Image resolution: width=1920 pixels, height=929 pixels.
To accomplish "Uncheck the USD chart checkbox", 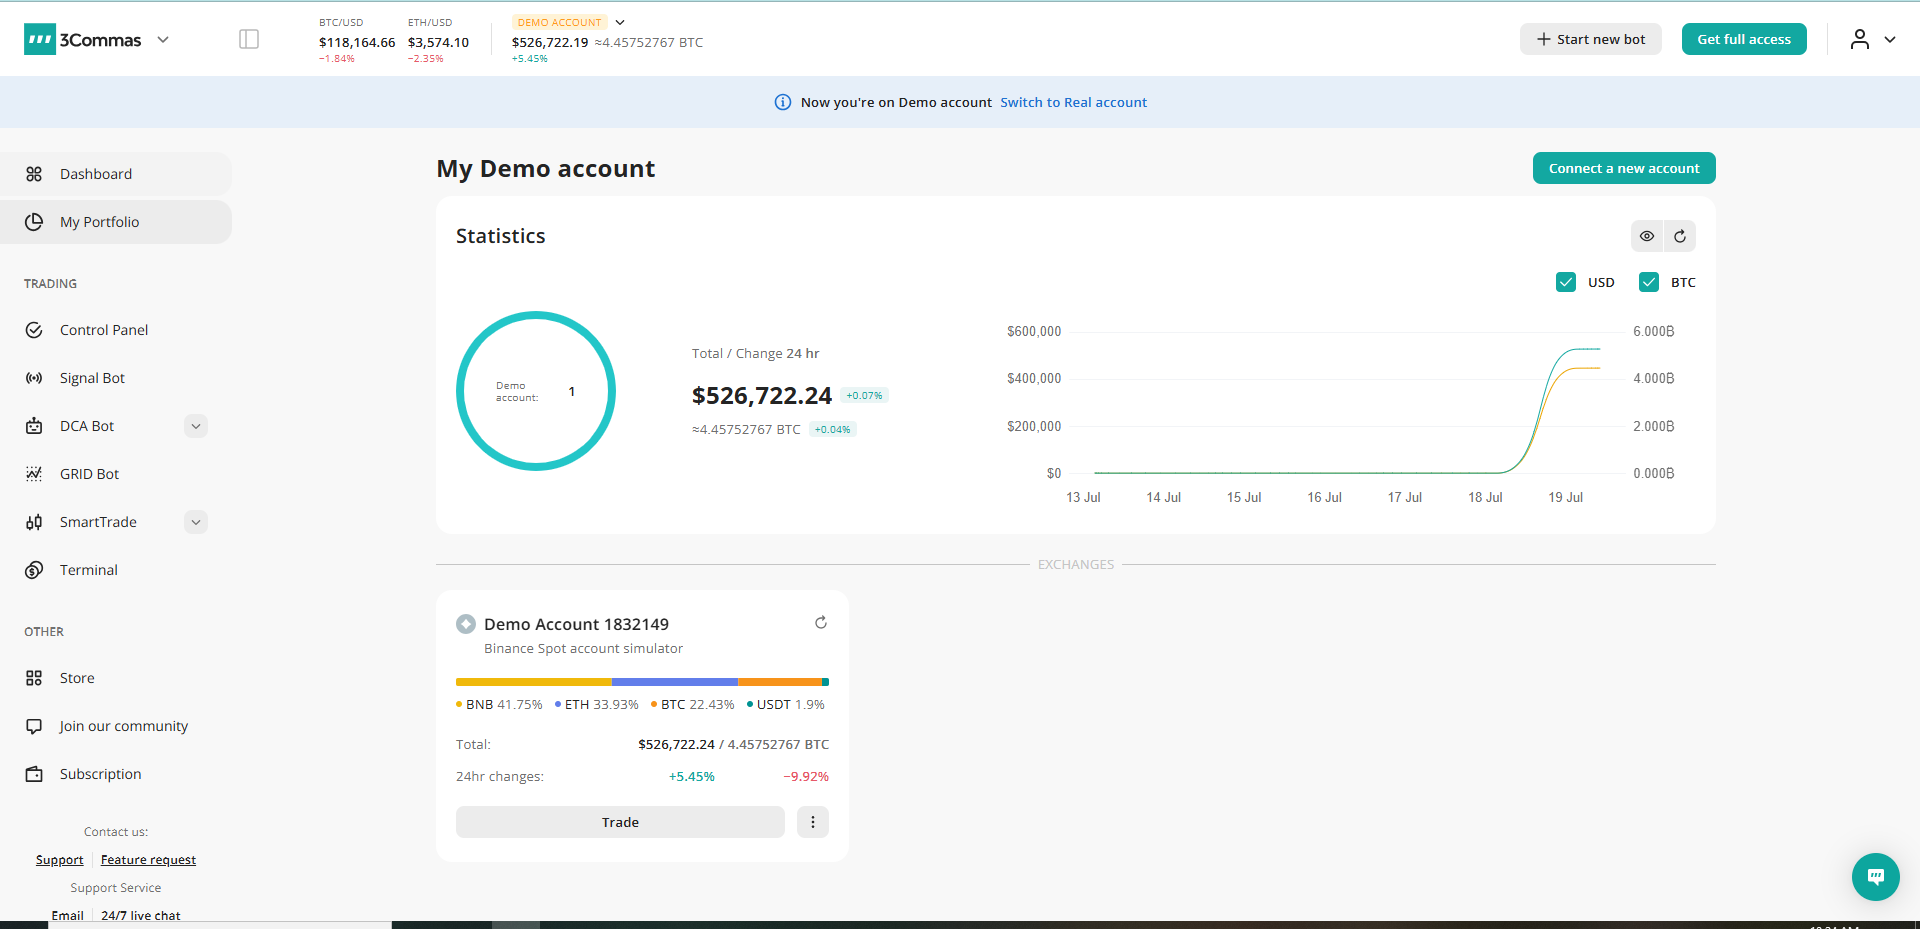I will tap(1566, 282).
